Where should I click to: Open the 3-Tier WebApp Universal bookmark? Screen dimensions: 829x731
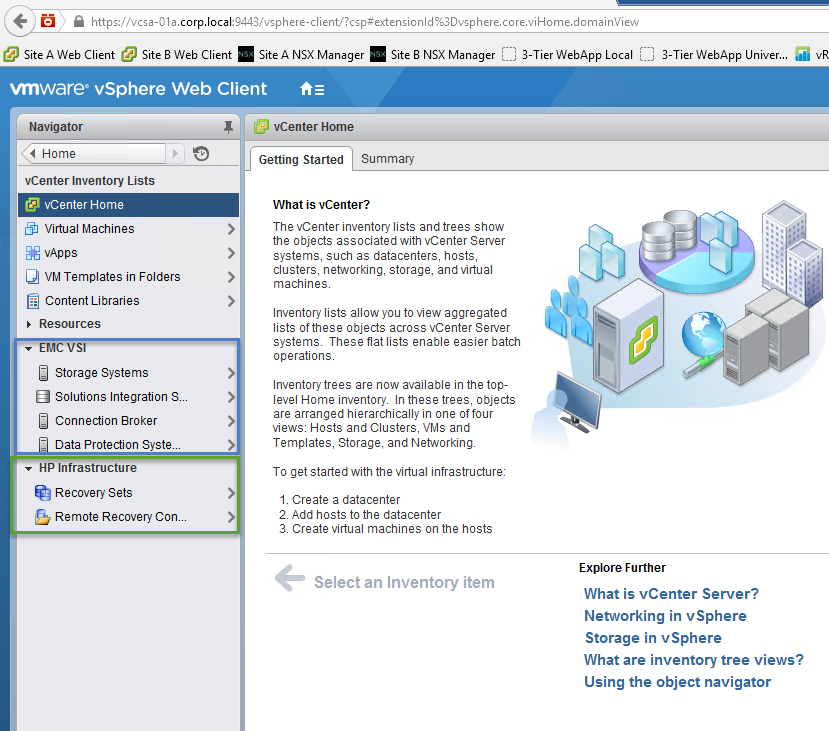point(714,54)
